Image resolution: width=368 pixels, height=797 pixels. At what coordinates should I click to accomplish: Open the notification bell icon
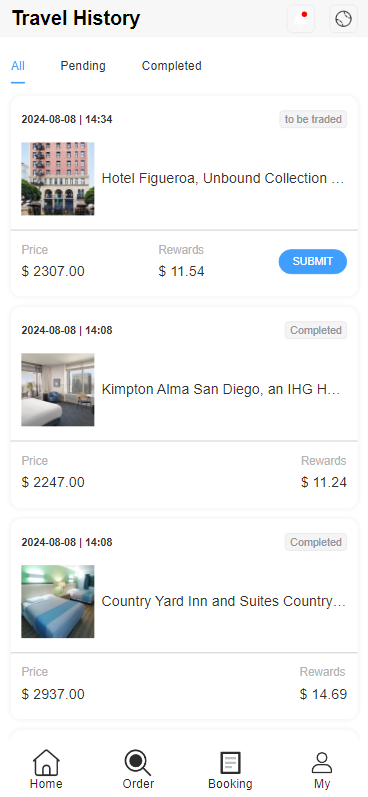point(301,19)
